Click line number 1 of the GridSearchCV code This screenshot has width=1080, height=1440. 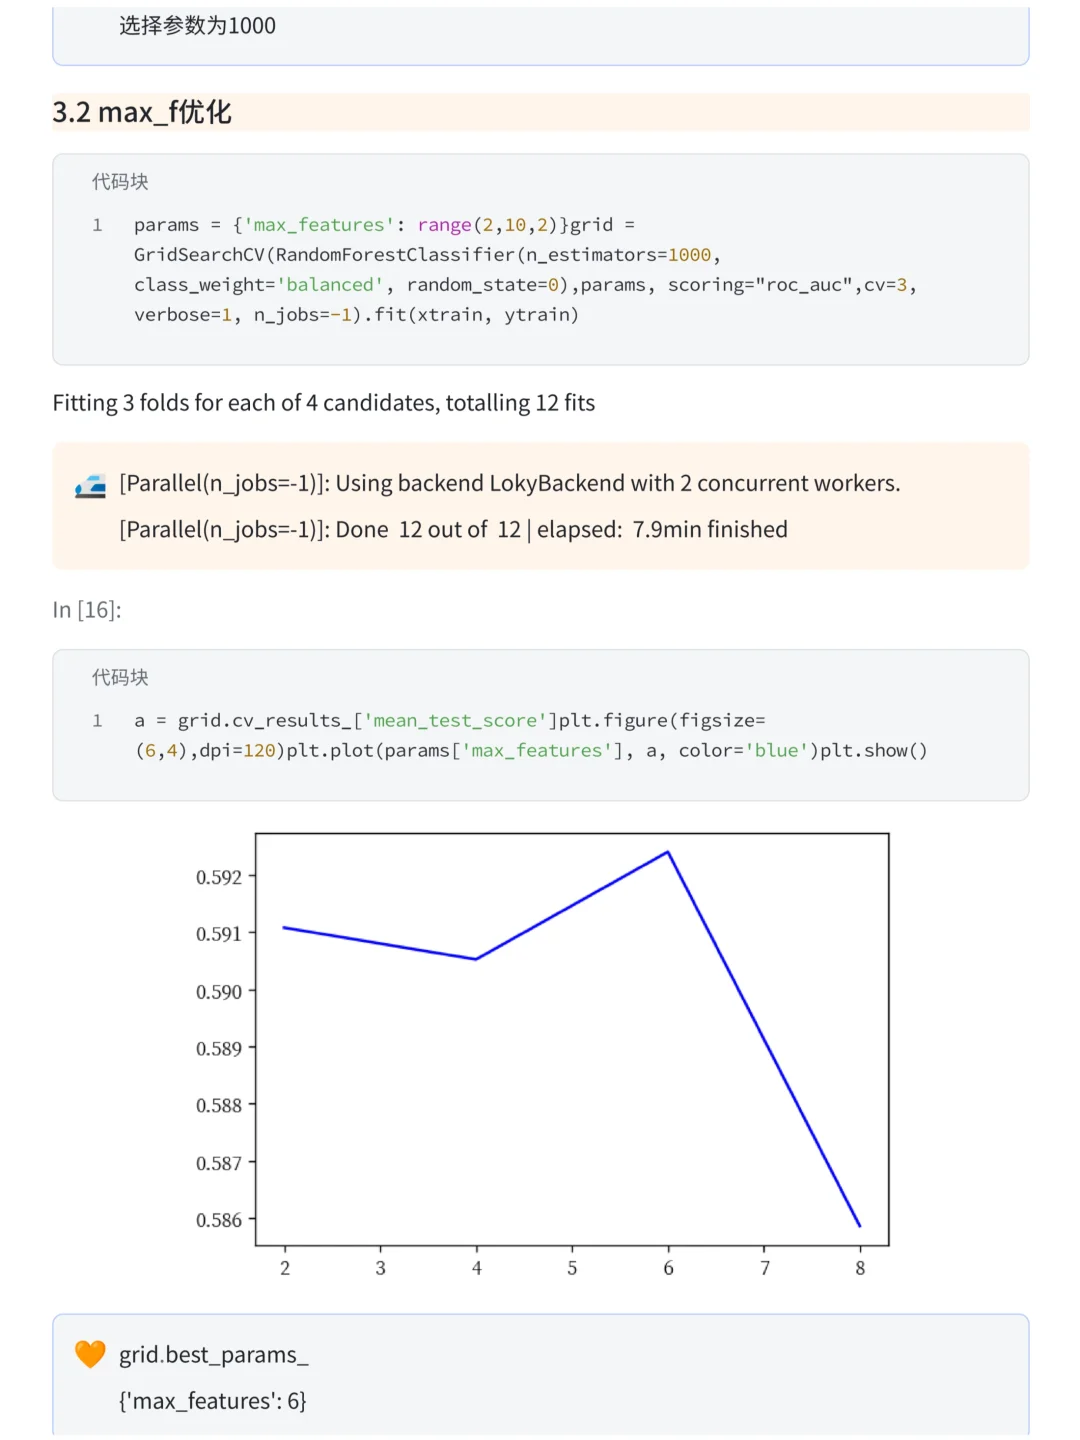point(97,225)
